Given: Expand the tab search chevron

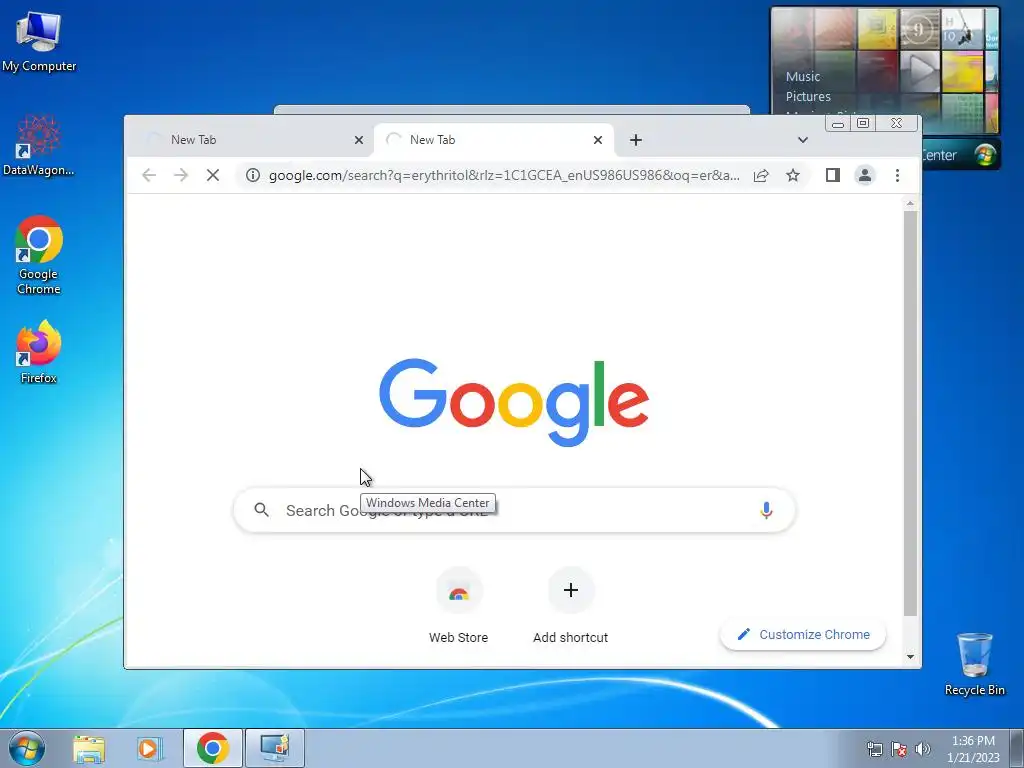Looking at the screenshot, I should (x=803, y=140).
